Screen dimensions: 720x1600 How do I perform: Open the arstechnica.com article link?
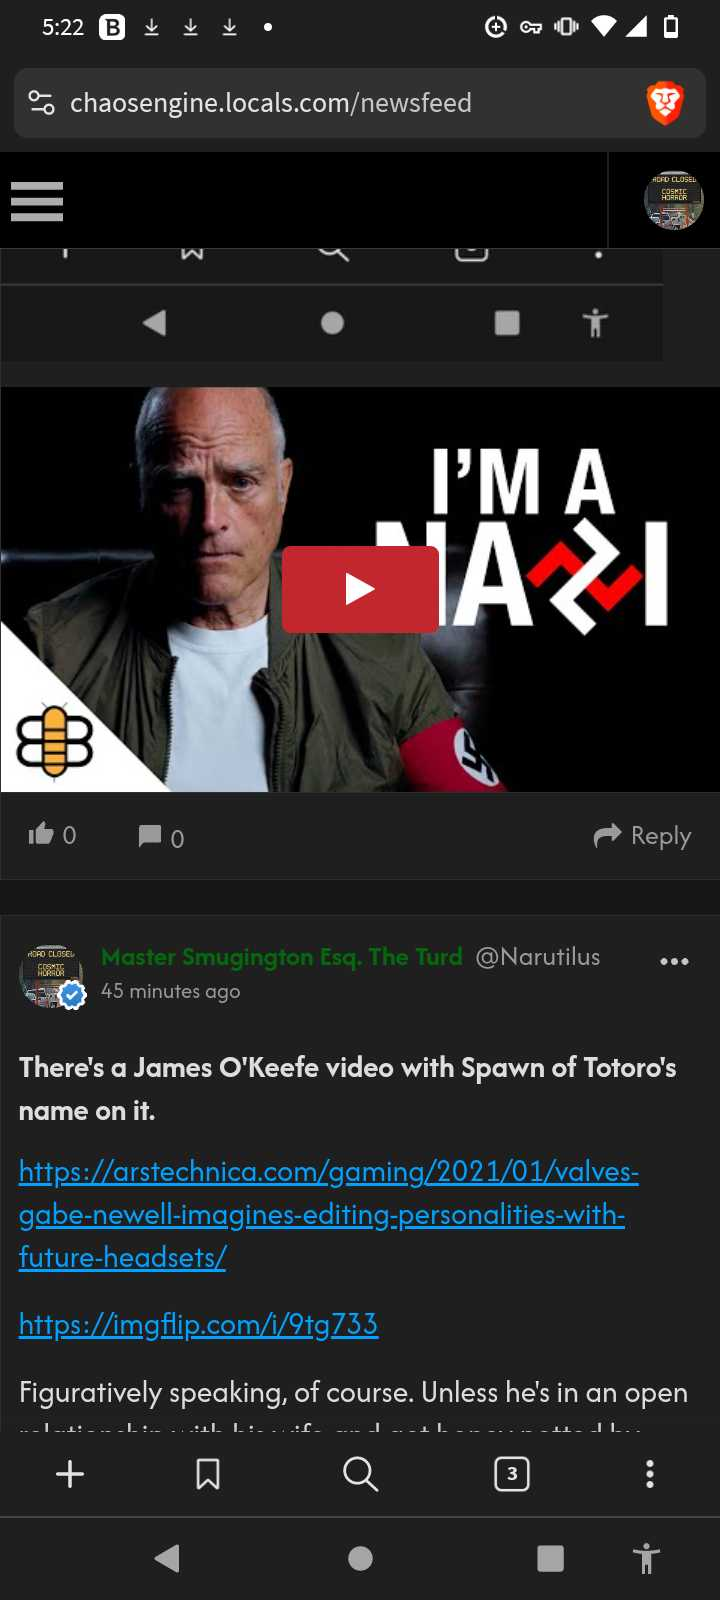[x=328, y=1214]
